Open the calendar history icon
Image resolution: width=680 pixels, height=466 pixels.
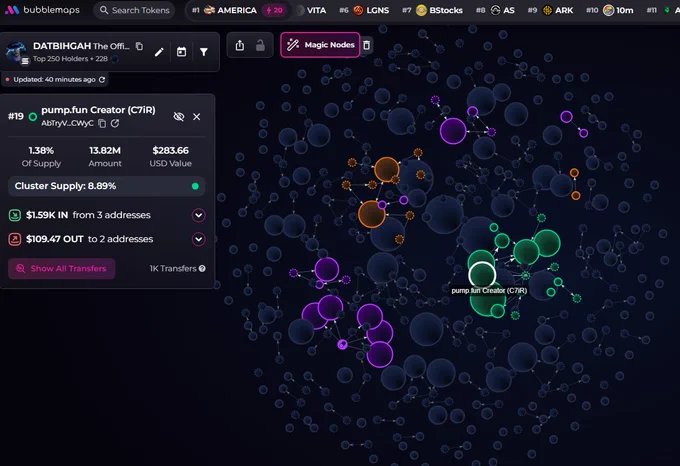click(181, 52)
